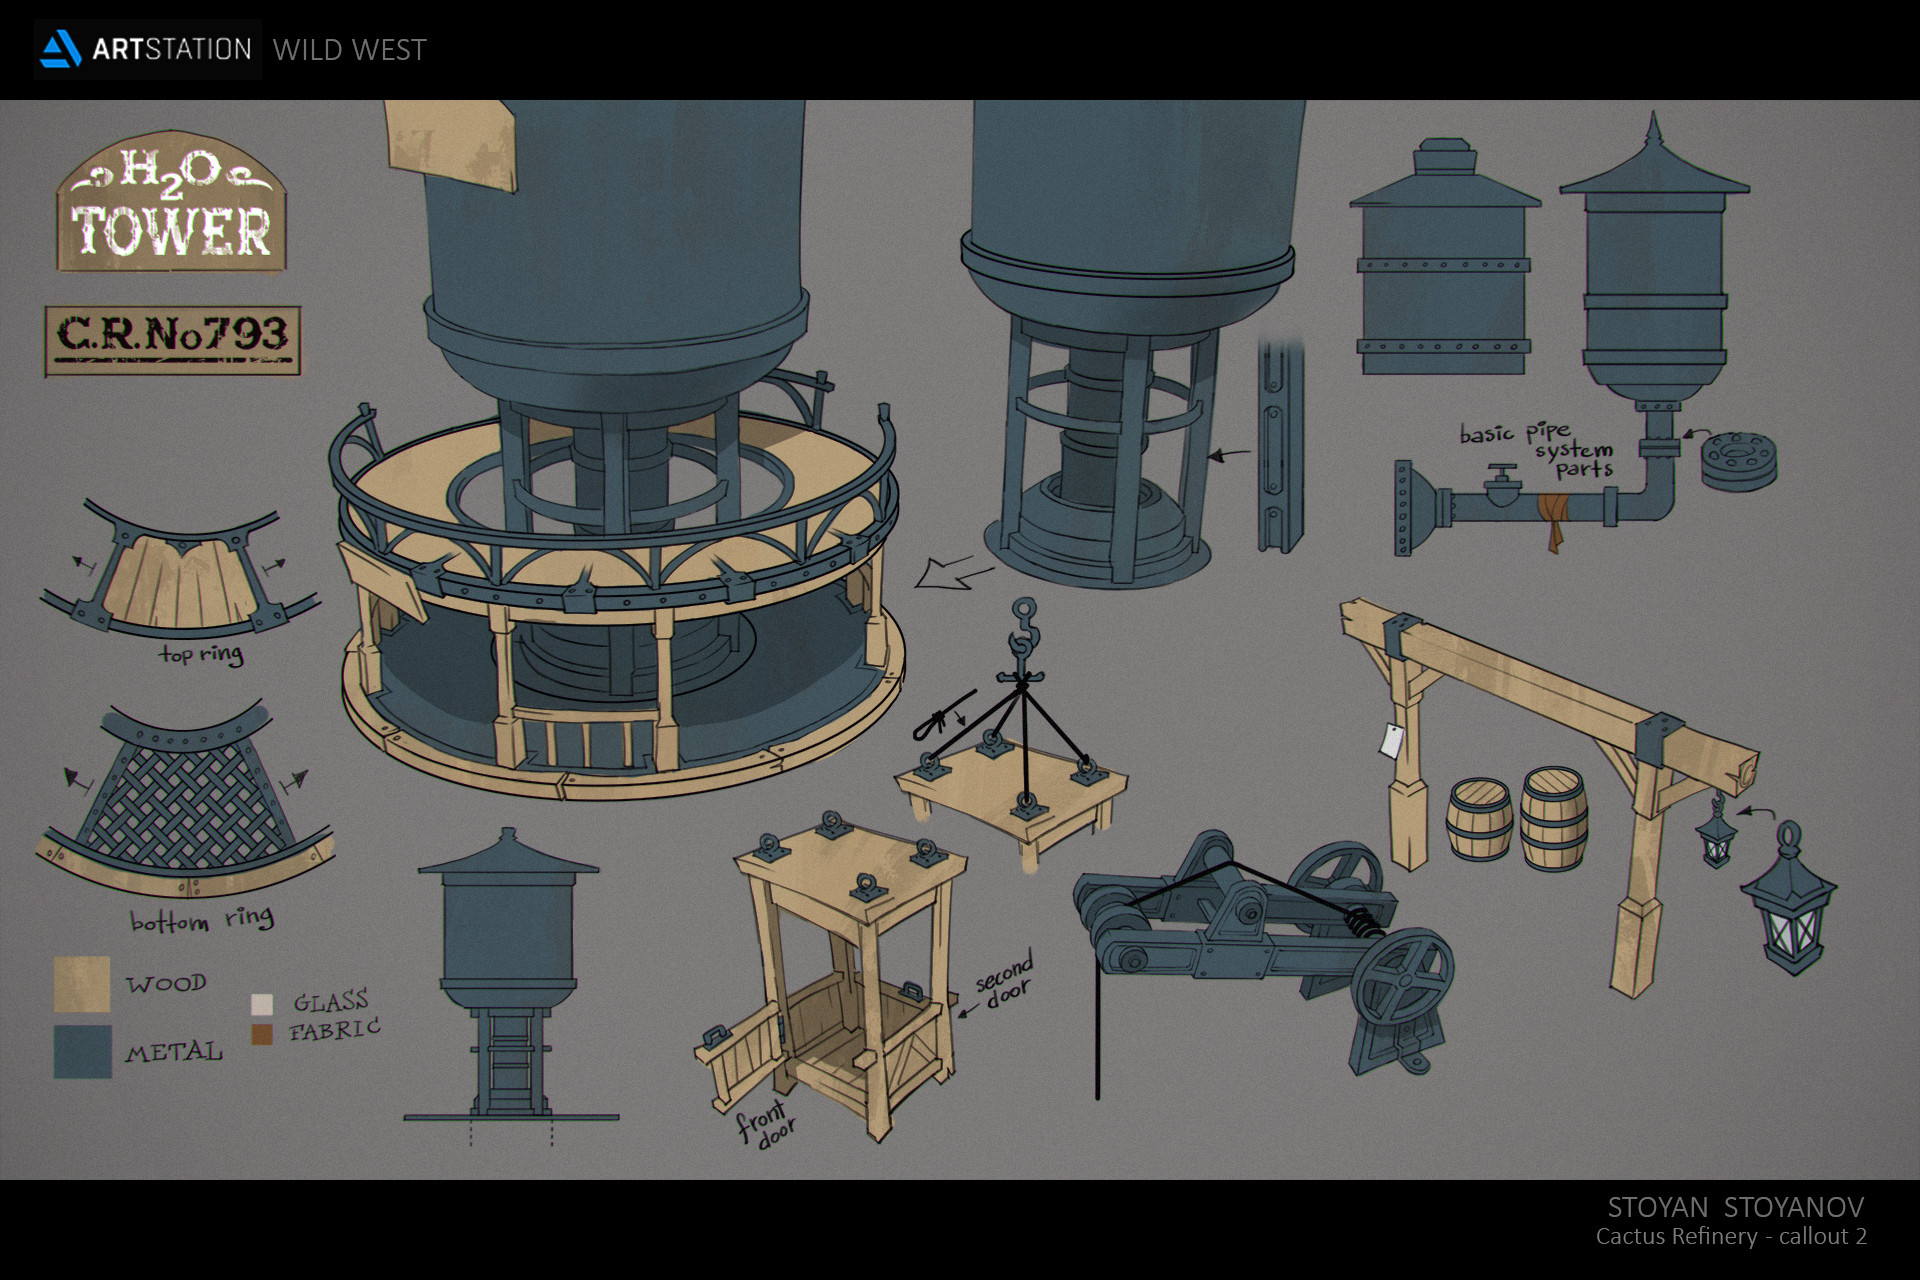
Task: Click the pipe flange ring part
Action: [1738, 461]
